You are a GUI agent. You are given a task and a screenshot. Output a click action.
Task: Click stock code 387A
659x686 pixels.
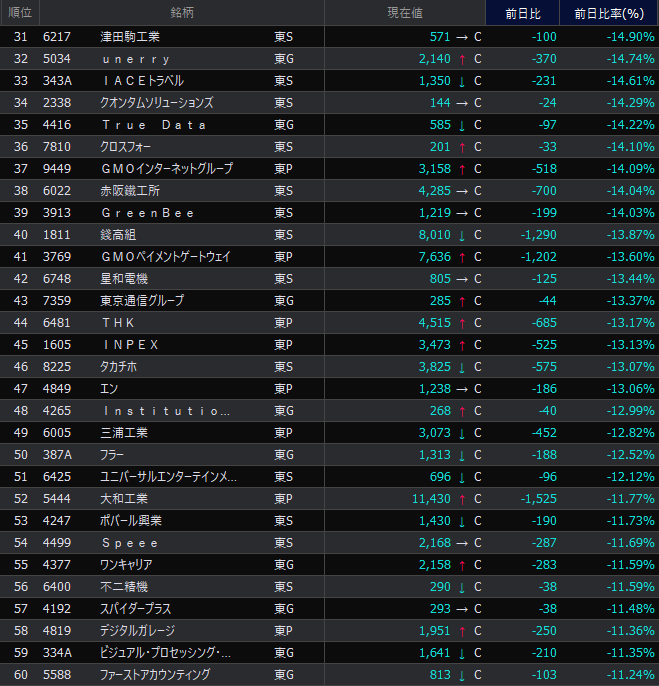(57, 455)
